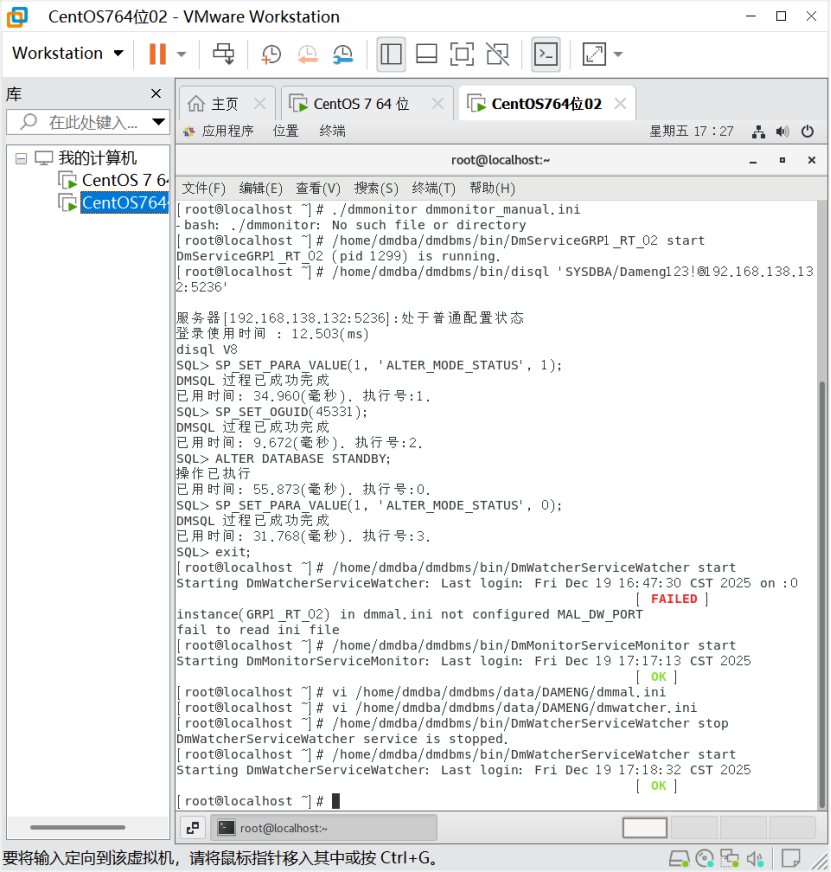Viewport: 831px width, 872px height.
Task: Click the CD/DVD device status icon
Action: (705, 859)
